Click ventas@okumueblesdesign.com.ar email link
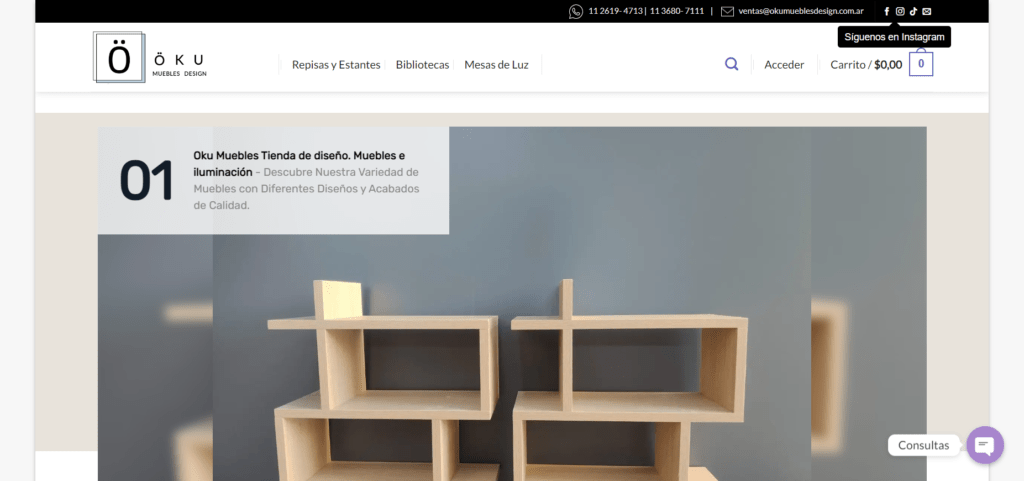Viewport: 1024px width, 481px height. click(x=801, y=11)
